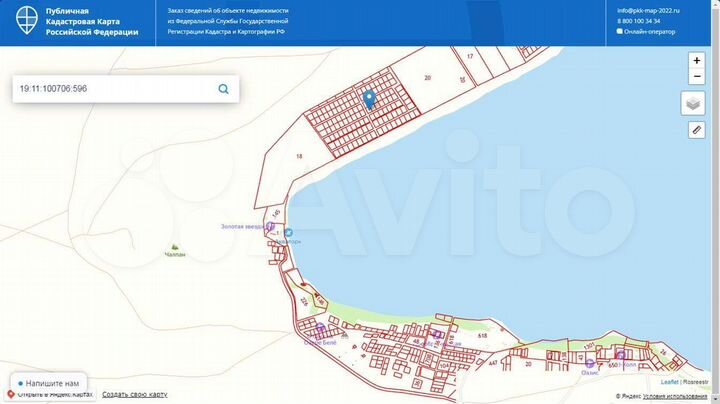Open Условия использования link
Viewport: 720px width, 404px height.
[x=675, y=396]
